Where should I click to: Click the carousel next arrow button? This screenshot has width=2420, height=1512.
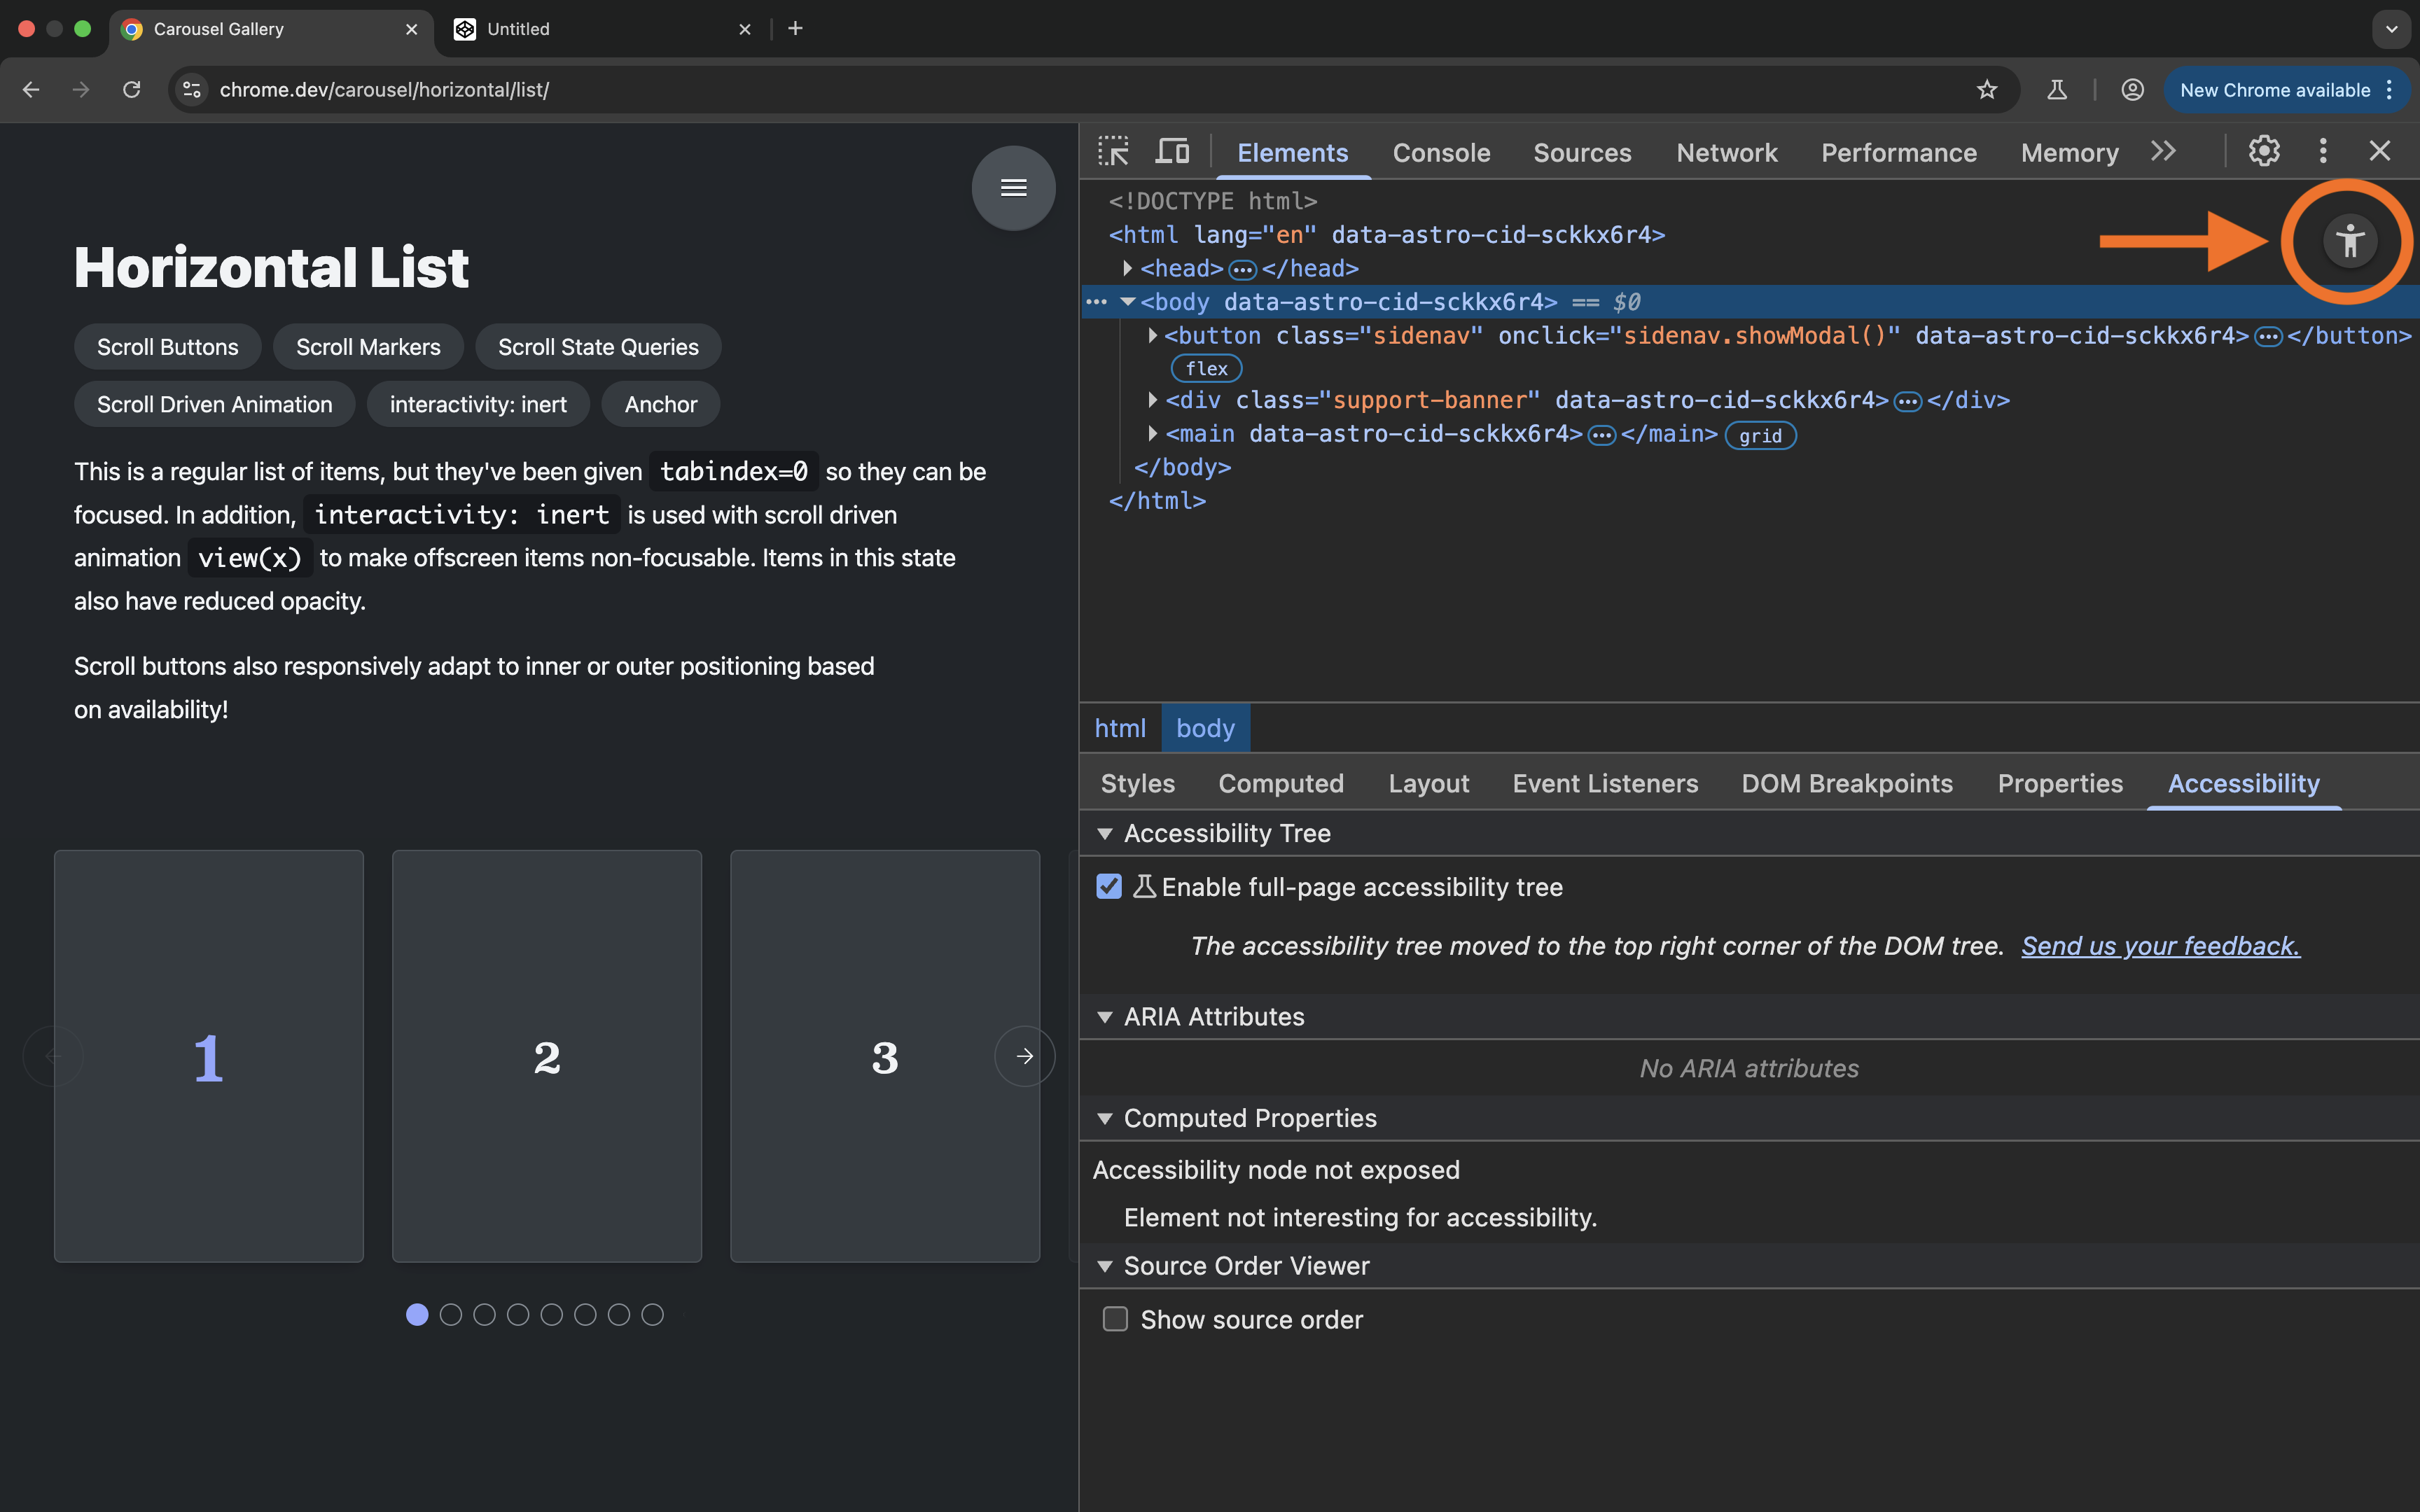(1024, 1056)
